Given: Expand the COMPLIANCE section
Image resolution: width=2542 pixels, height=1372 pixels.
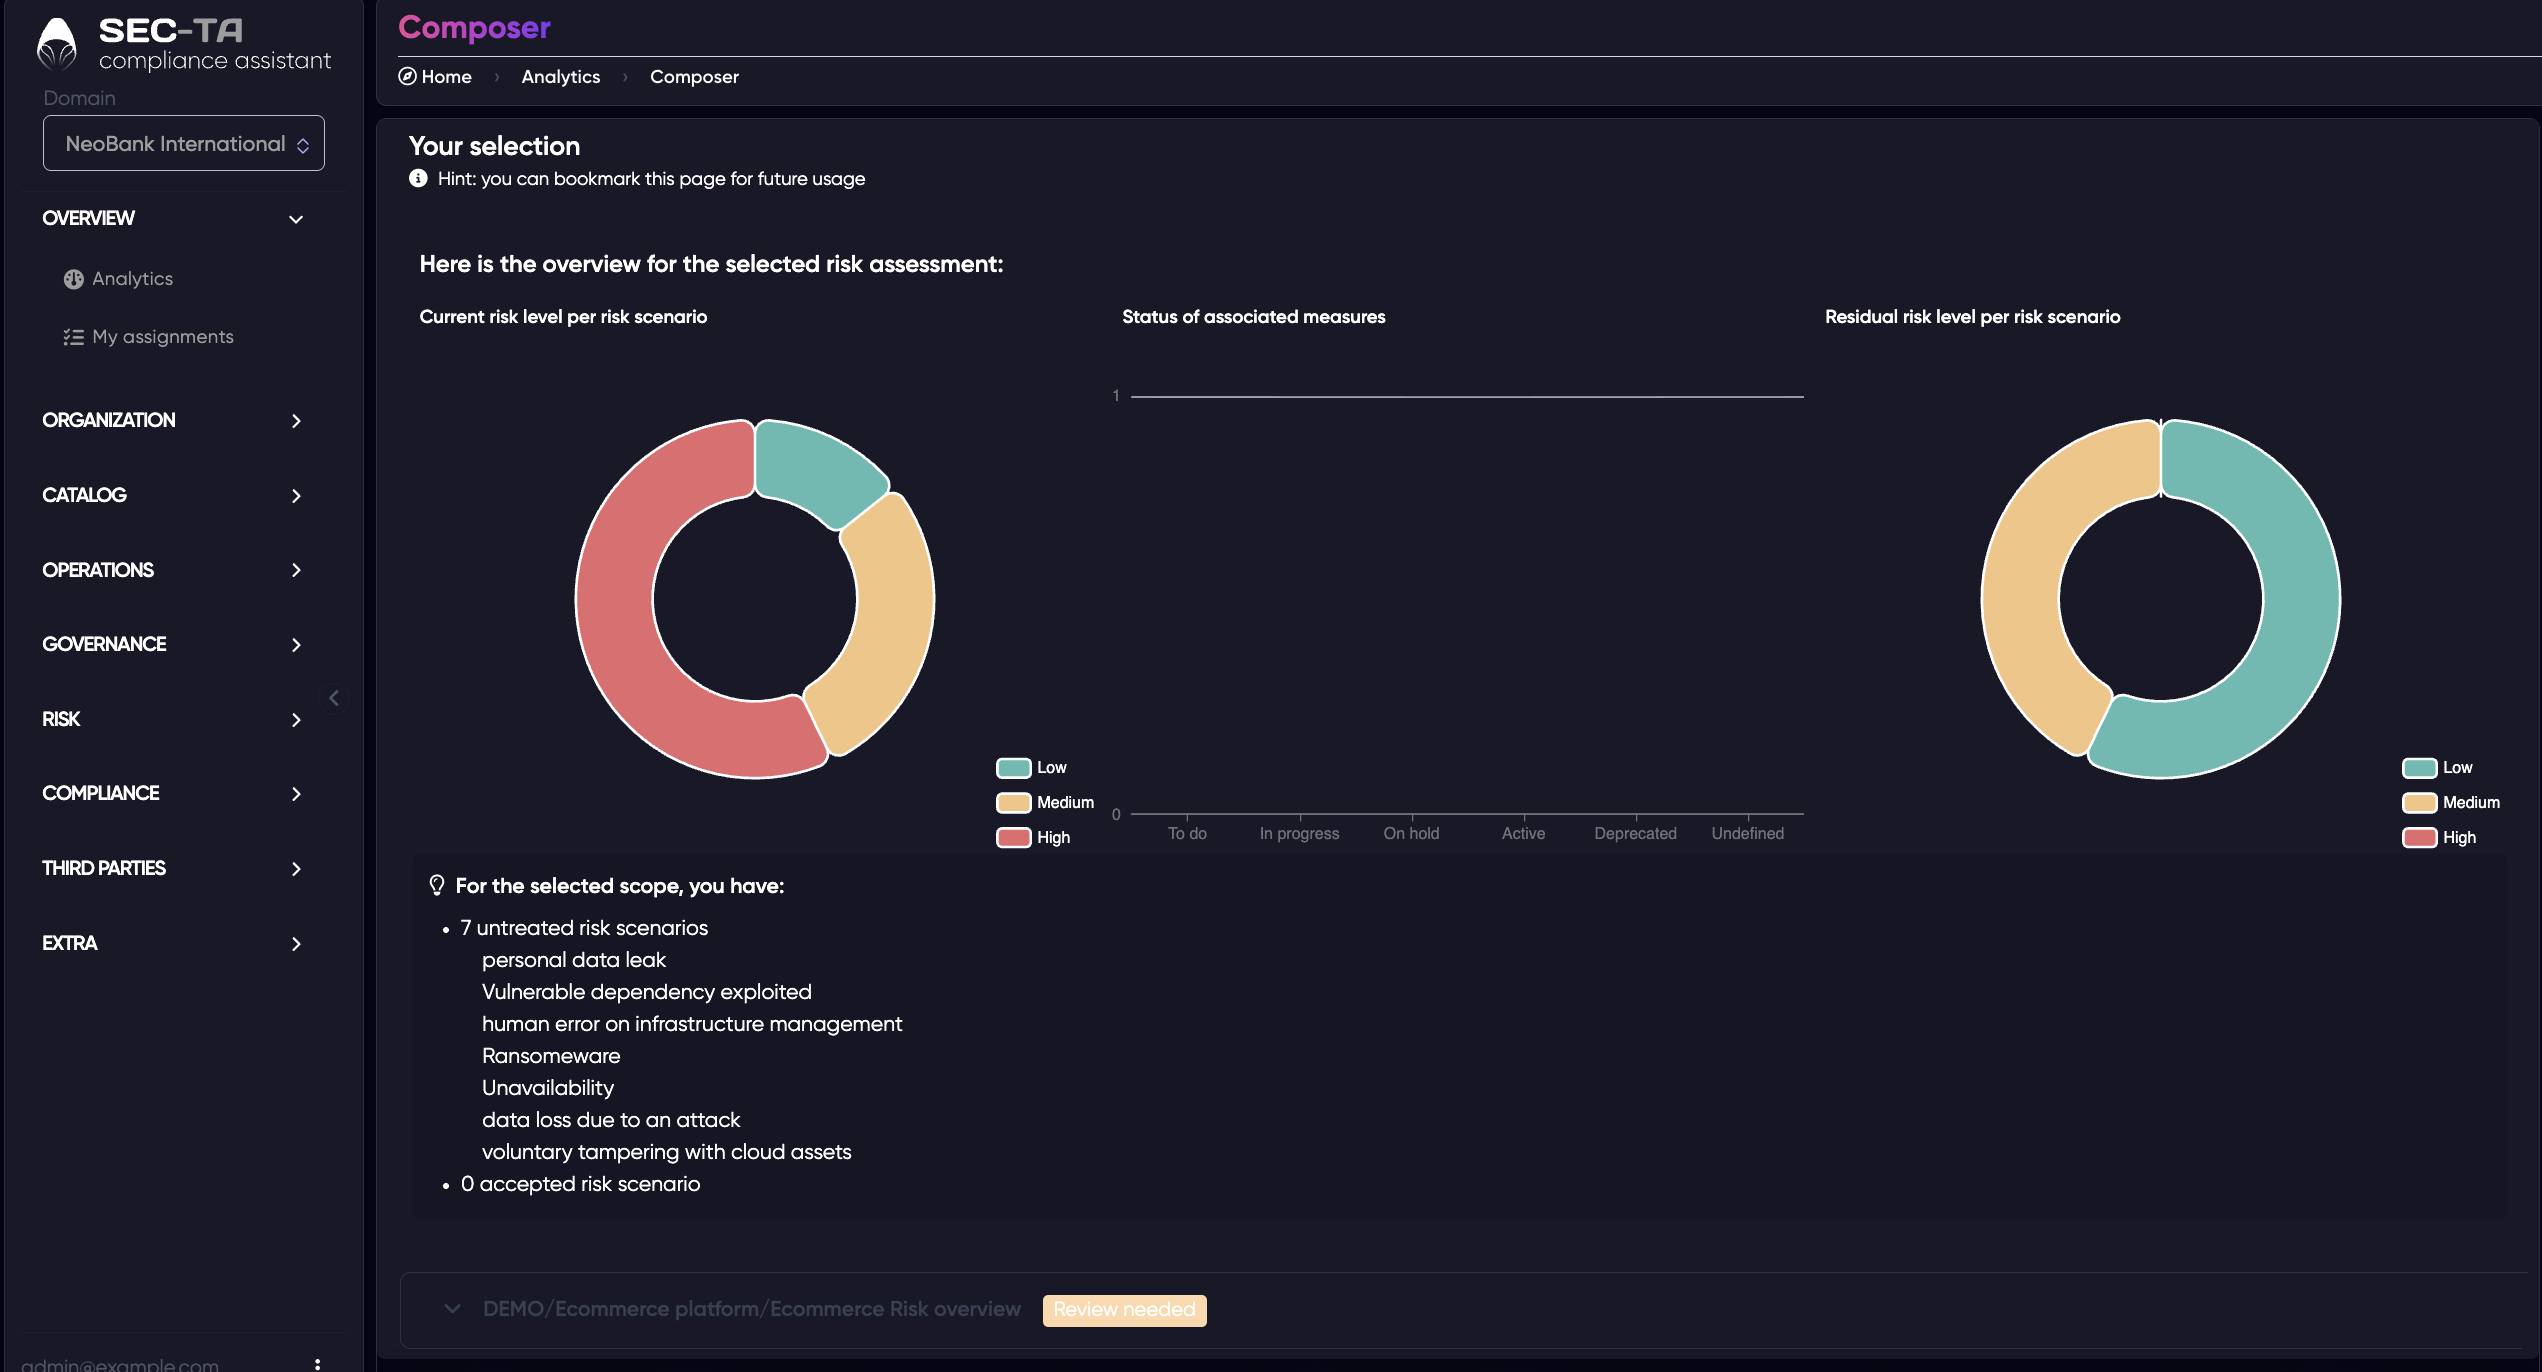Looking at the screenshot, I should point(172,793).
